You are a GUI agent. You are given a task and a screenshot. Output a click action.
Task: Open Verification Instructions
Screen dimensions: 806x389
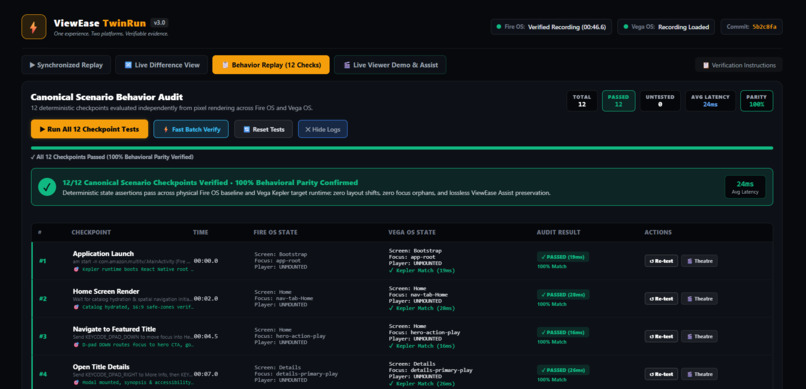(739, 65)
